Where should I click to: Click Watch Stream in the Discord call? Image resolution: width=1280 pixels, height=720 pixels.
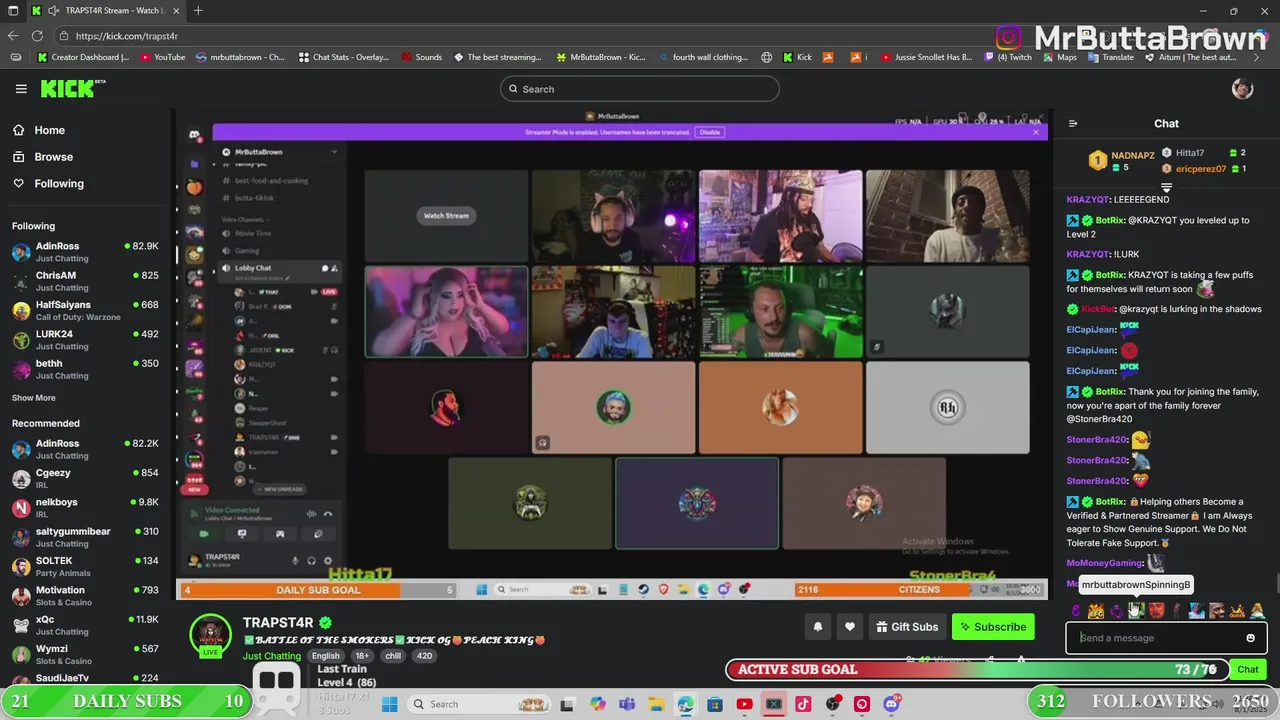pos(446,216)
